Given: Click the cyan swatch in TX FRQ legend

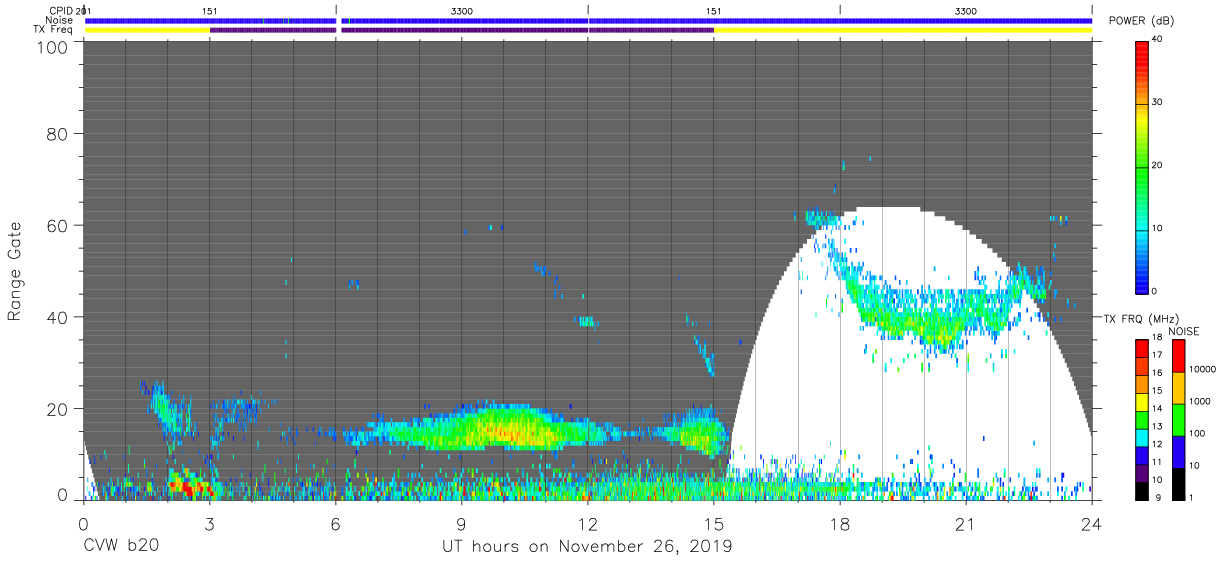Looking at the screenshot, I should tap(1141, 436).
